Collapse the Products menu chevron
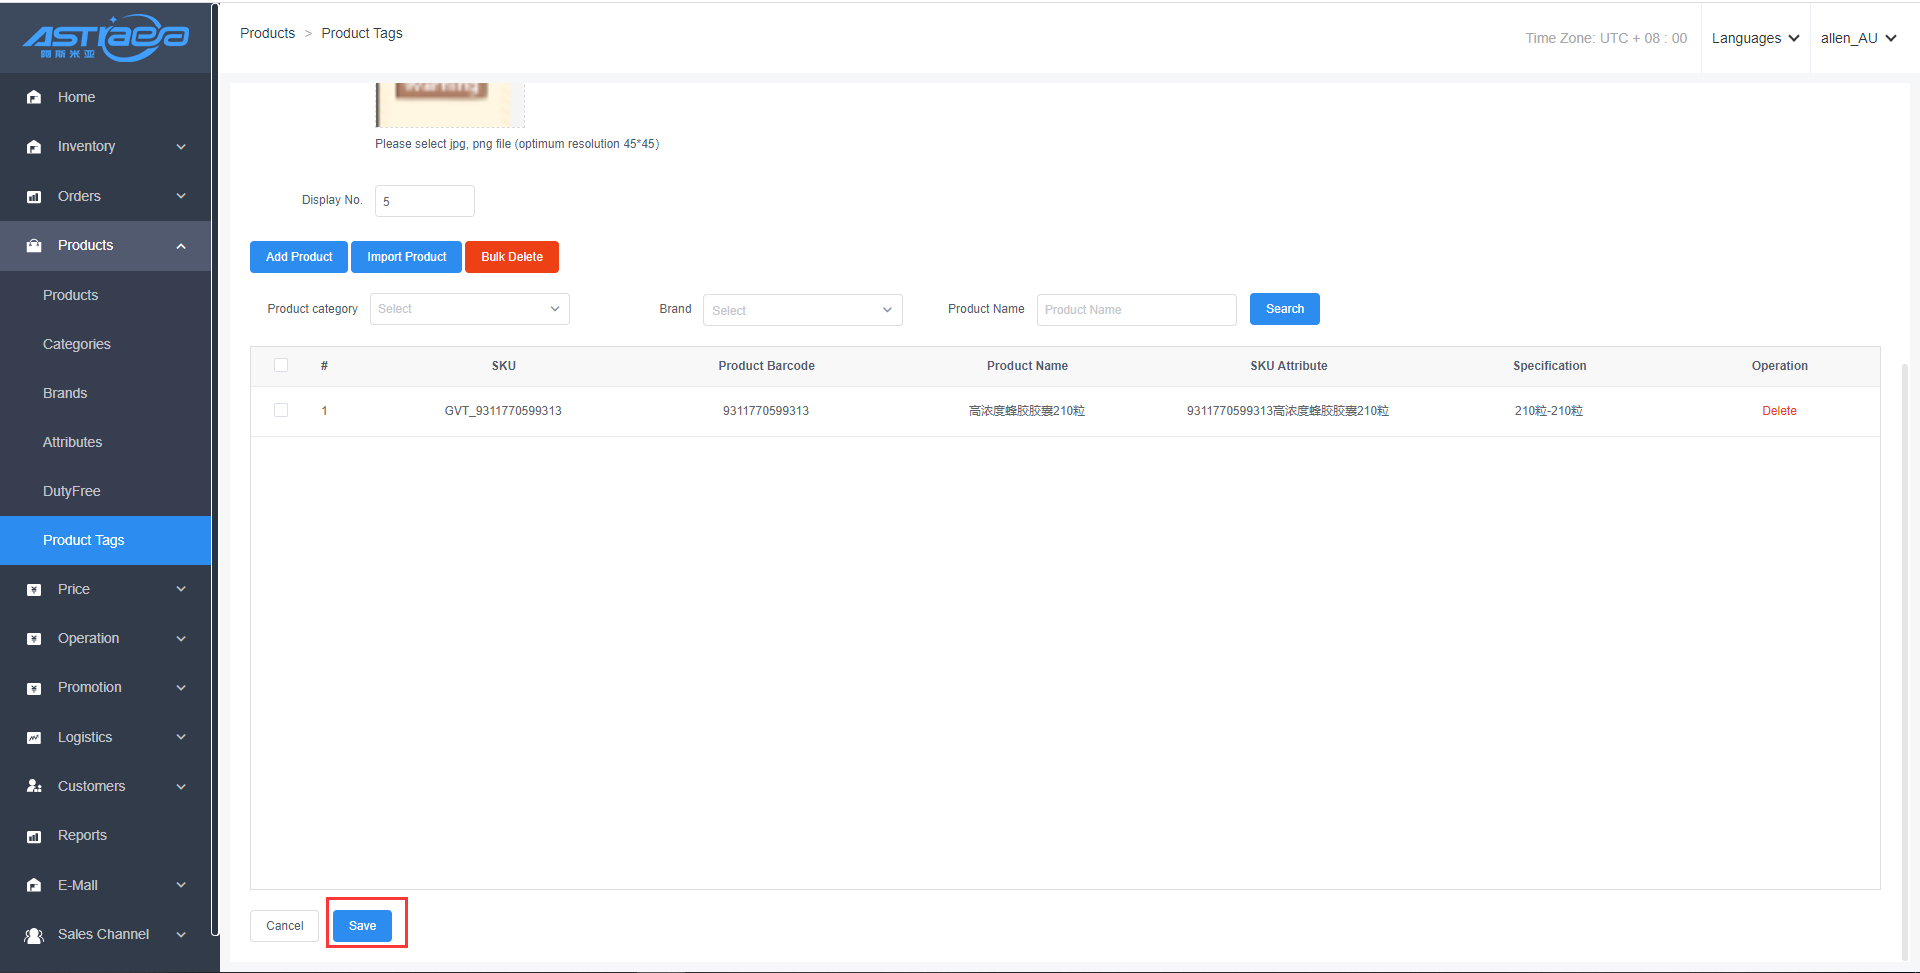This screenshot has width=1920, height=973. click(x=181, y=246)
